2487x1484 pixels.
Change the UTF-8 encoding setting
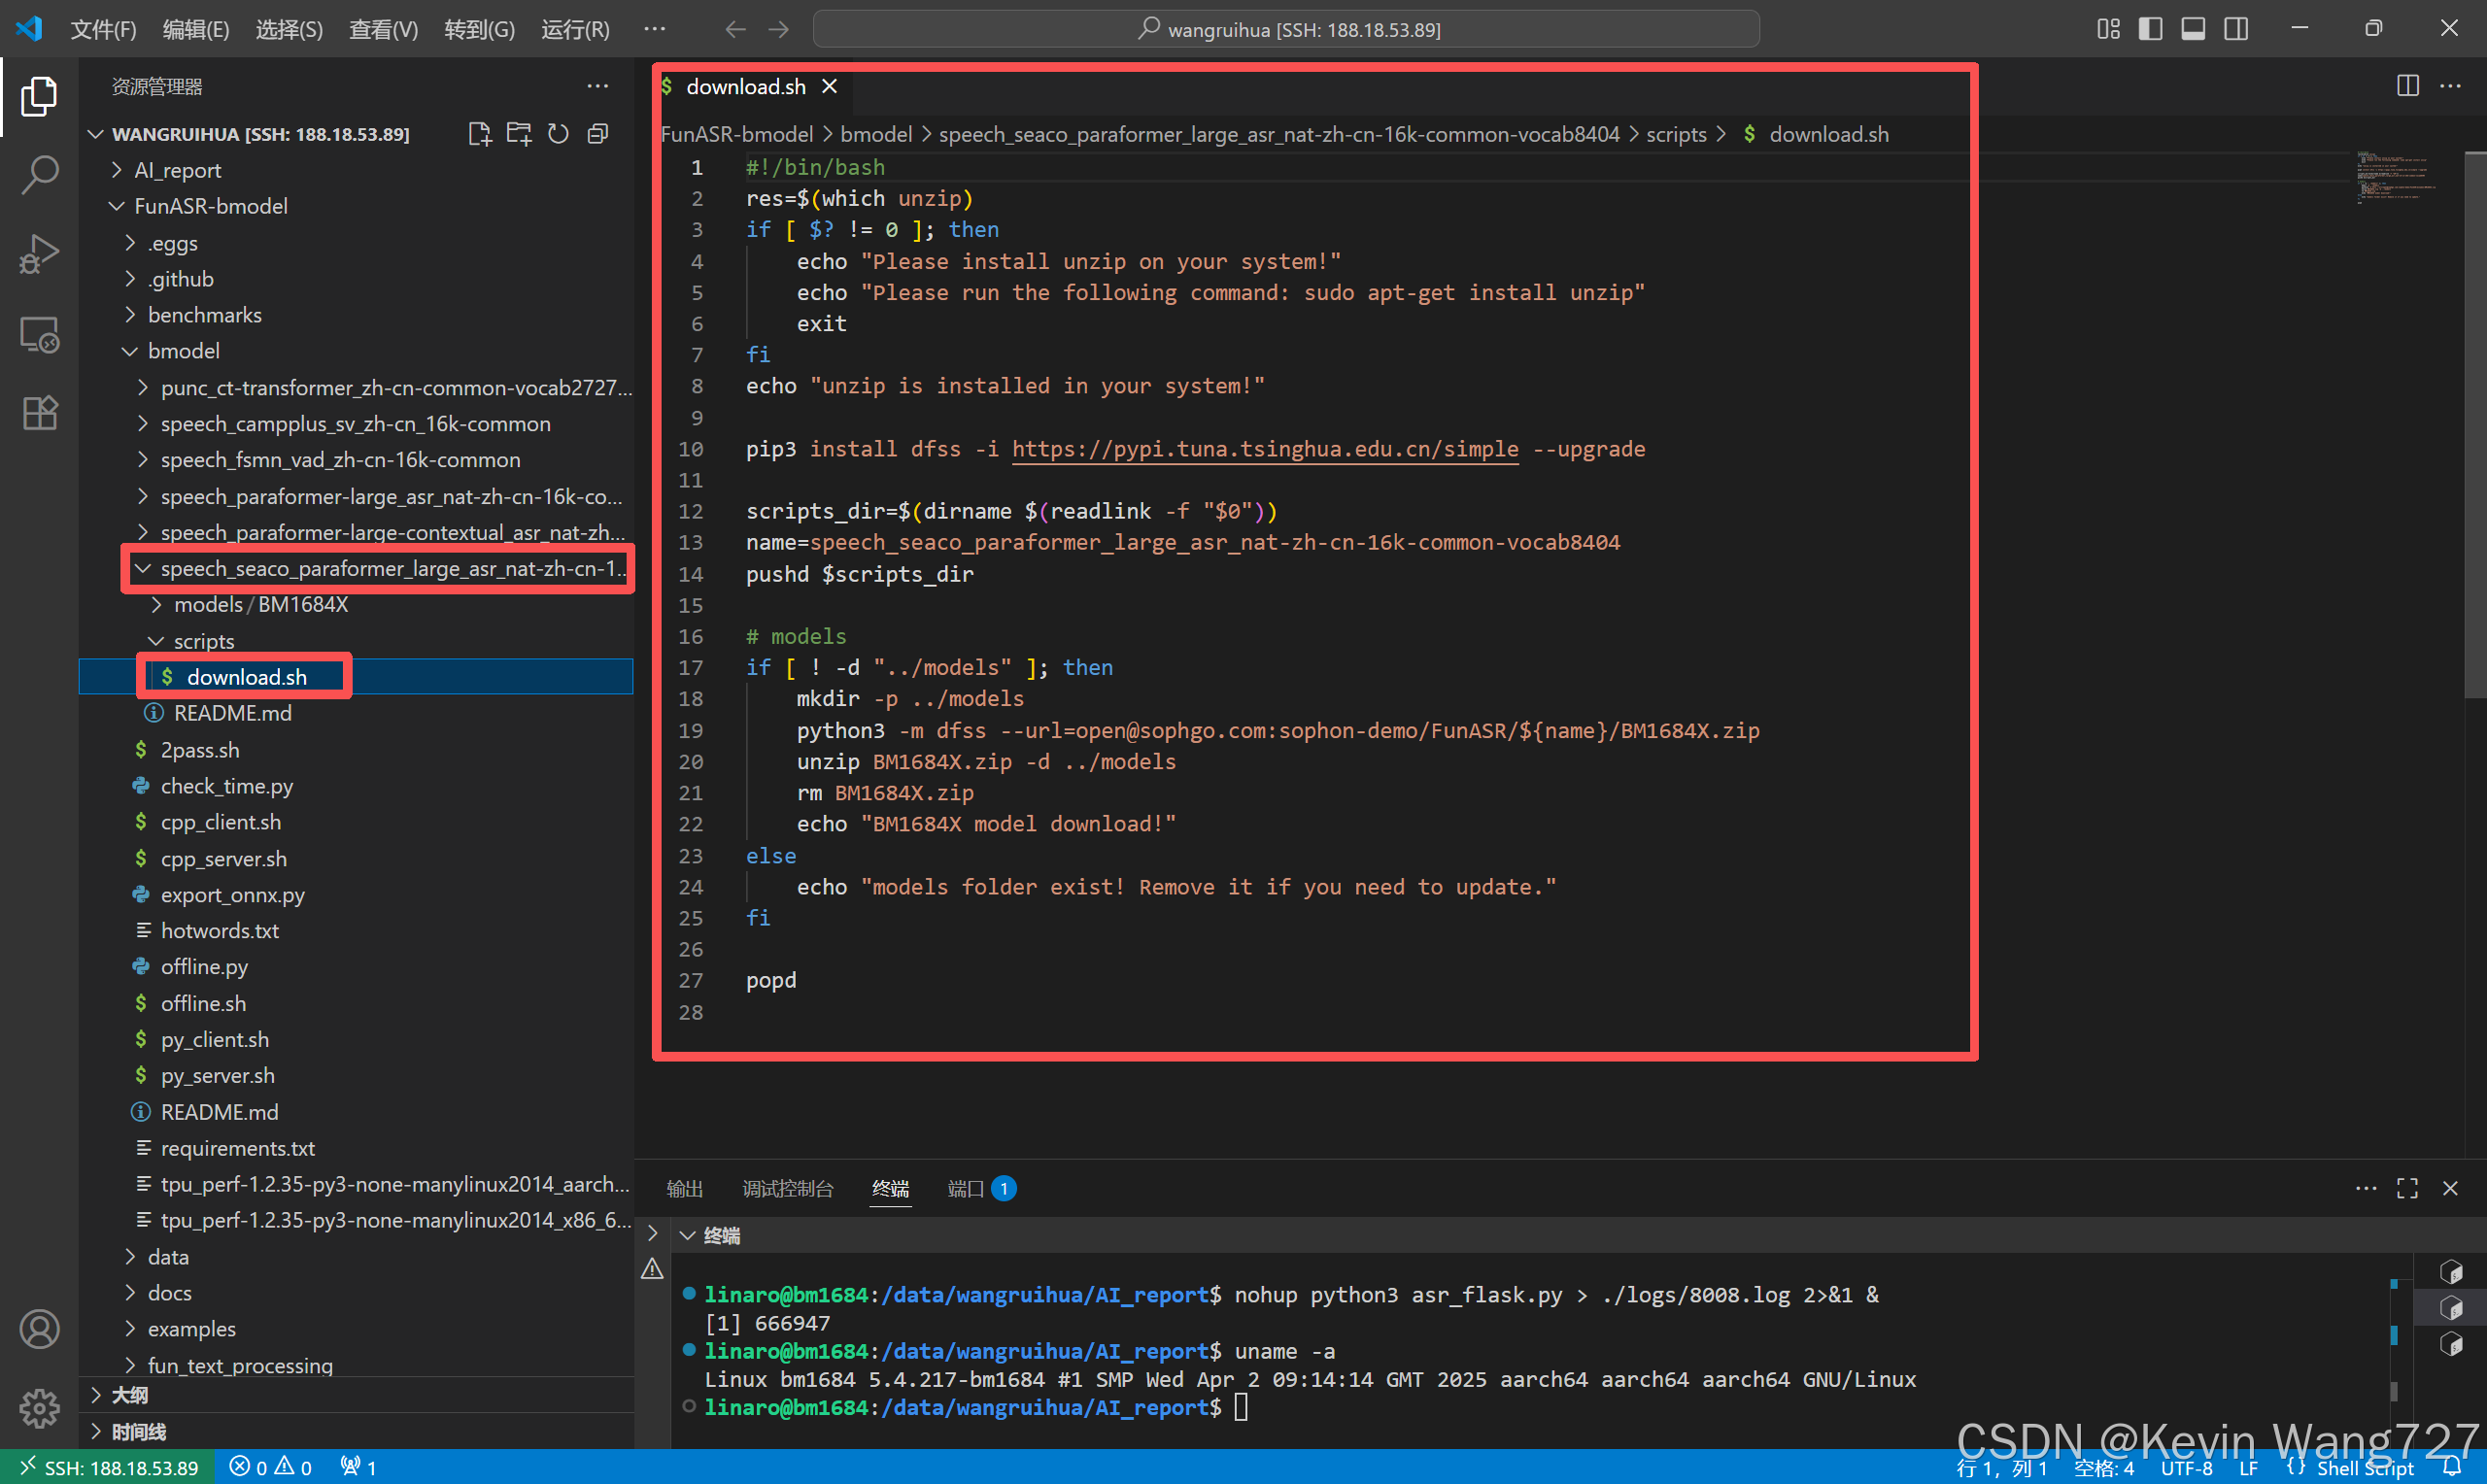click(x=2186, y=1467)
